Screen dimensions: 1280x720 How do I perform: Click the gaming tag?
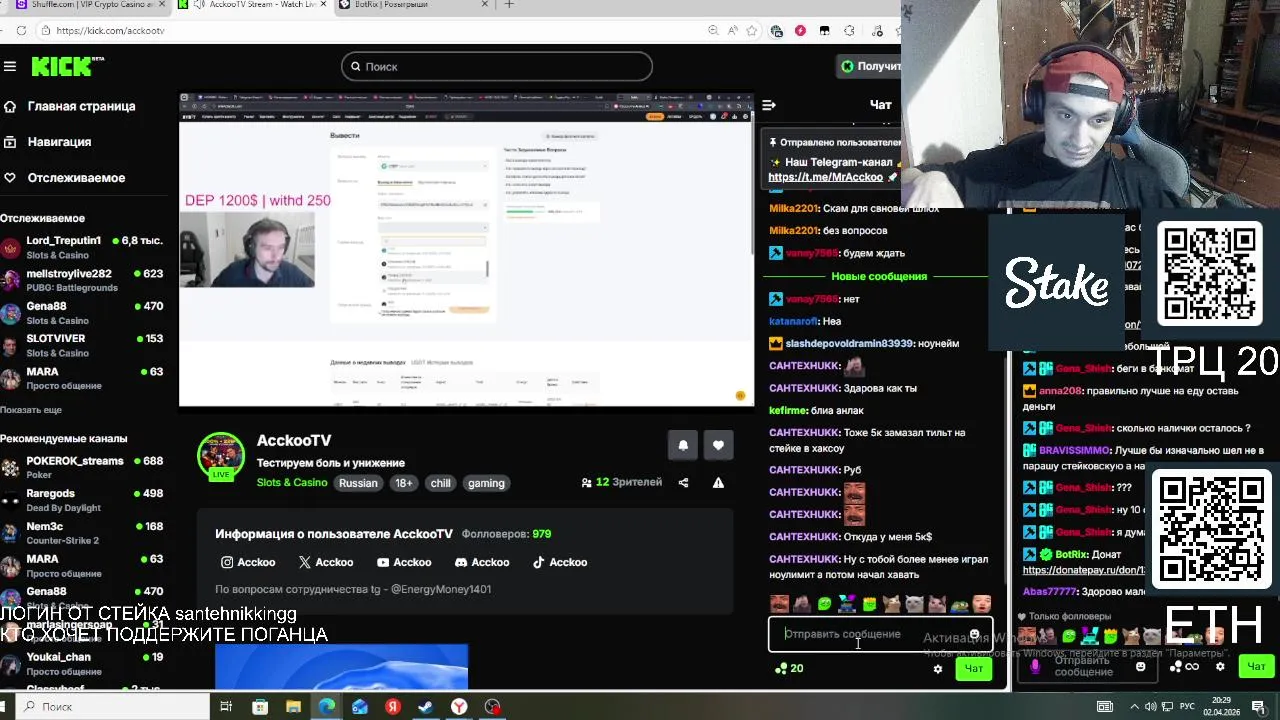[486, 483]
